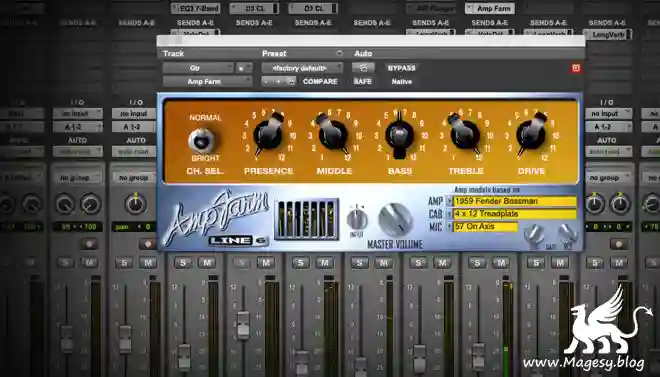660x377 pixels.
Task: Click the Track header label
Action: point(173,53)
